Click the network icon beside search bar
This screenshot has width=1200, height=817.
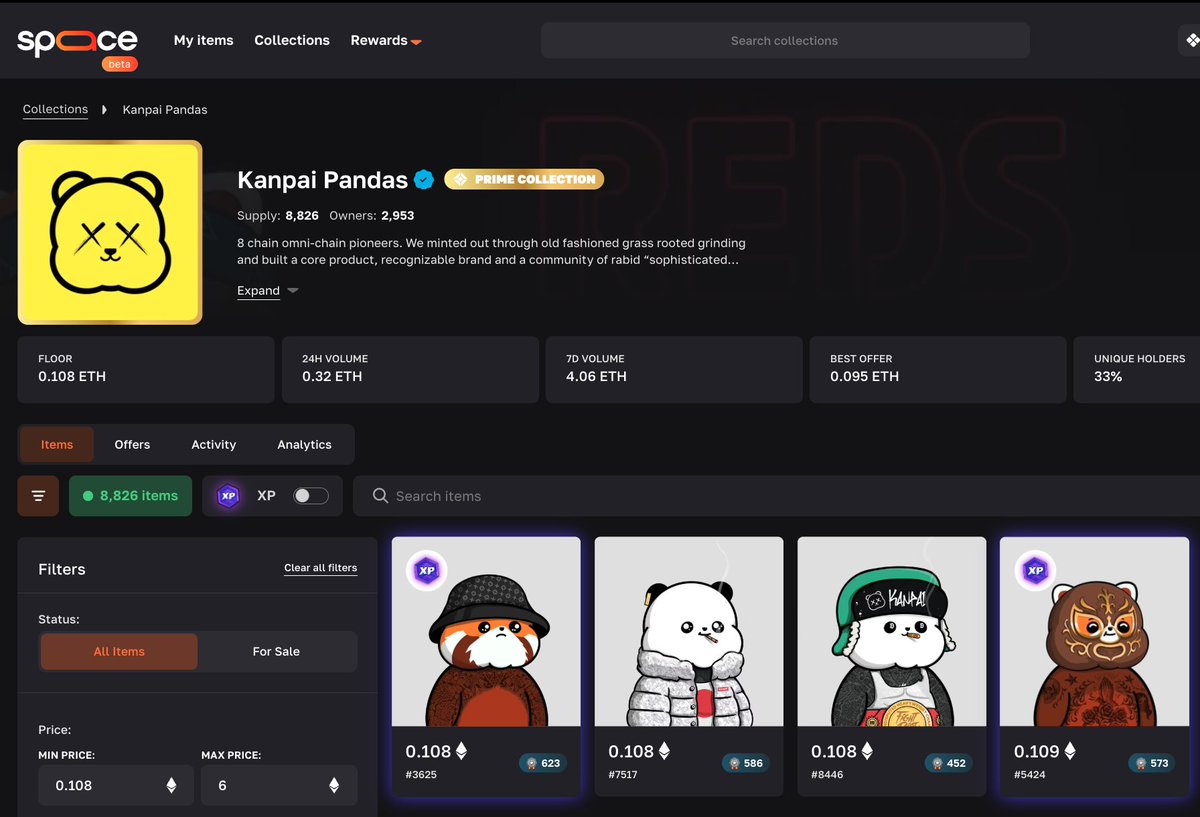(x=1190, y=40)
